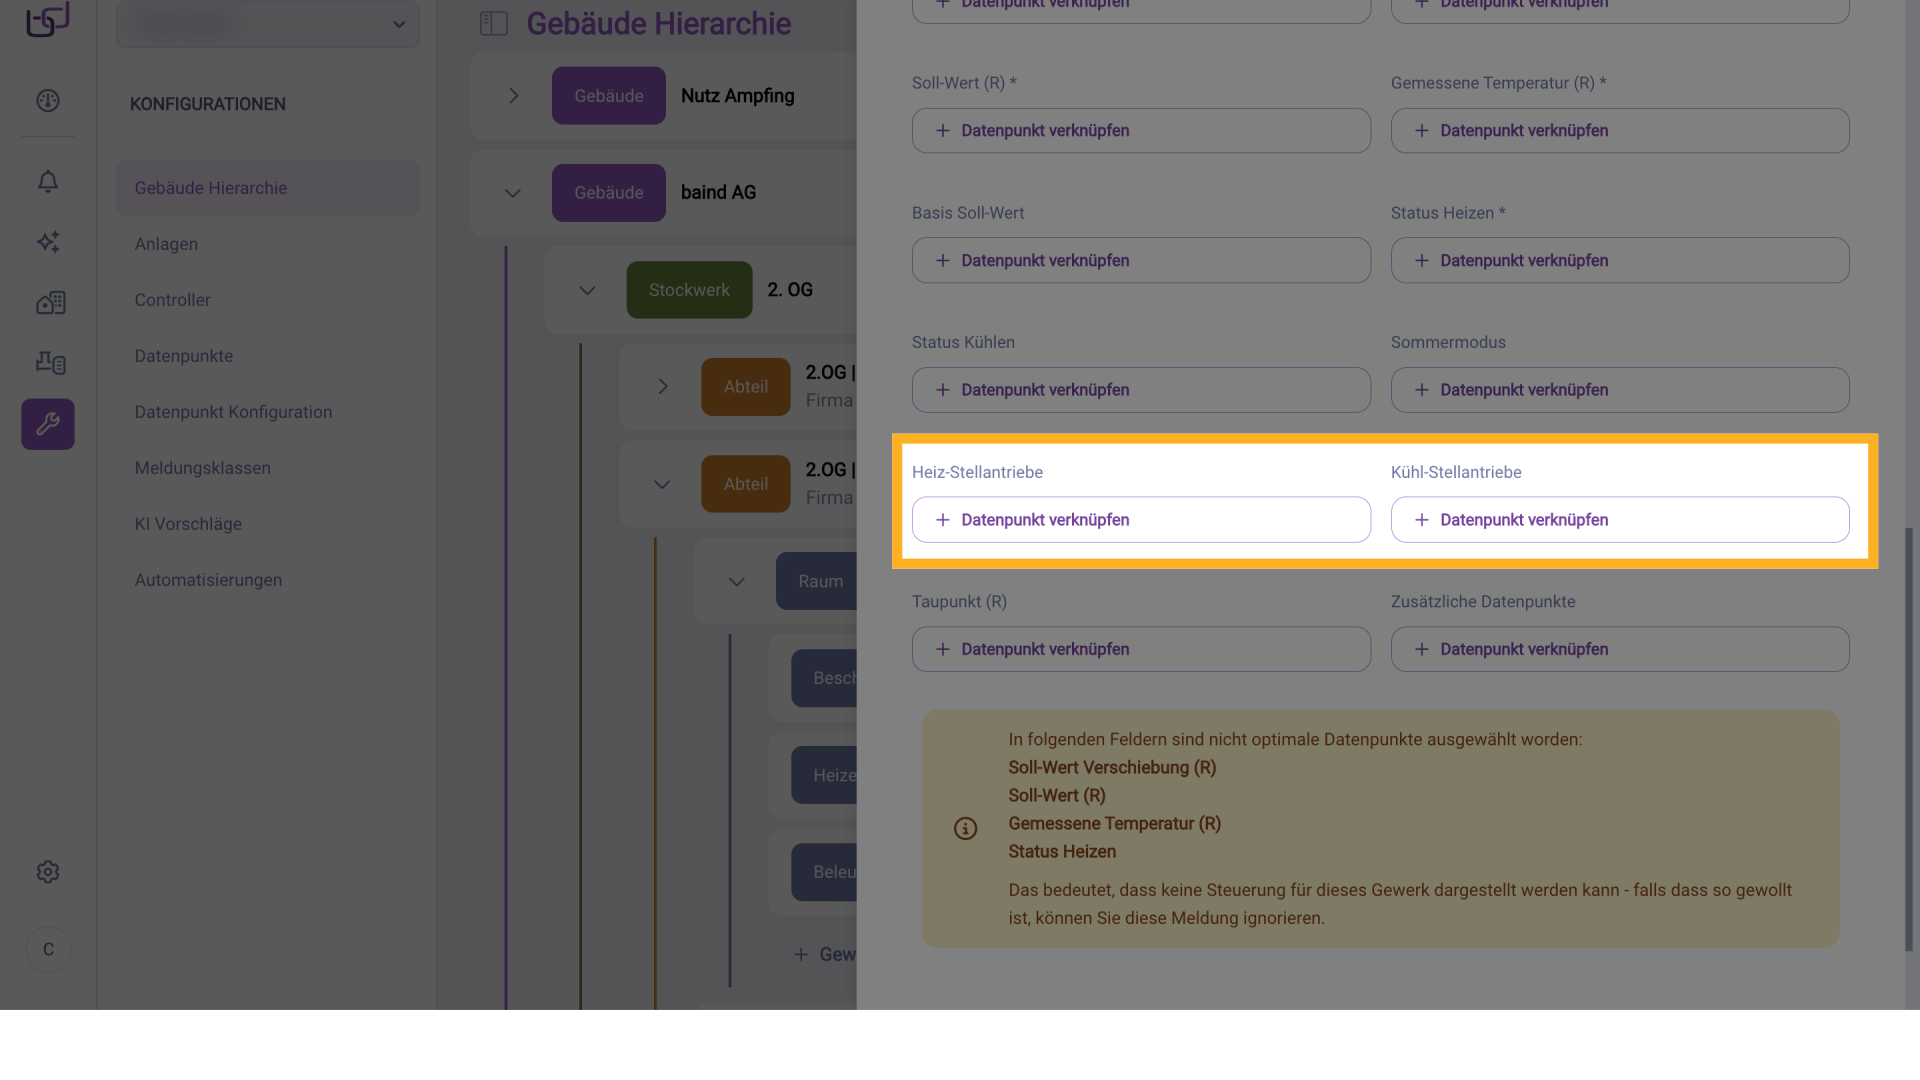Click the AI sparkles sidebar icon
Viewport: 1920px width, 1080px height.
(48, 242)
